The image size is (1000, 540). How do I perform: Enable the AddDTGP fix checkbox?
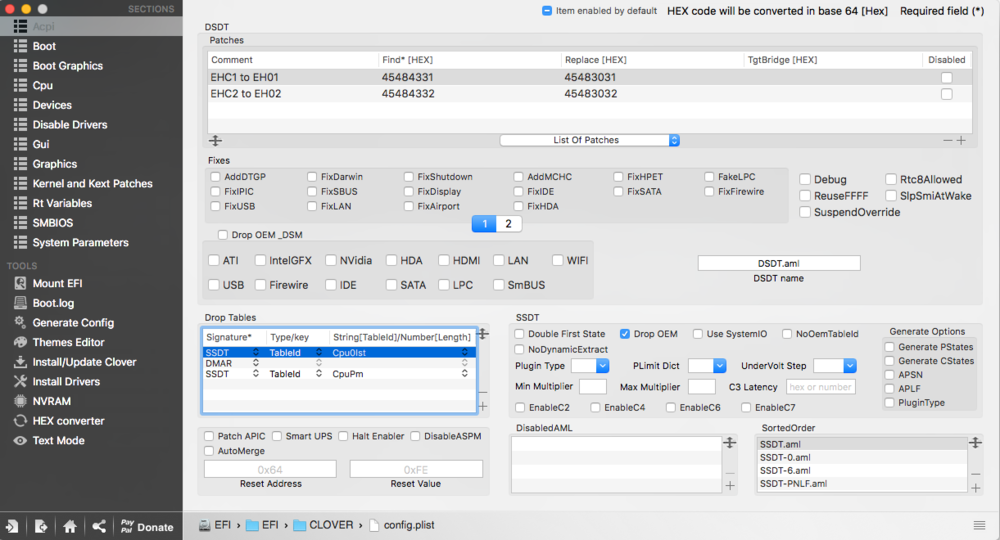coord(216,177)
